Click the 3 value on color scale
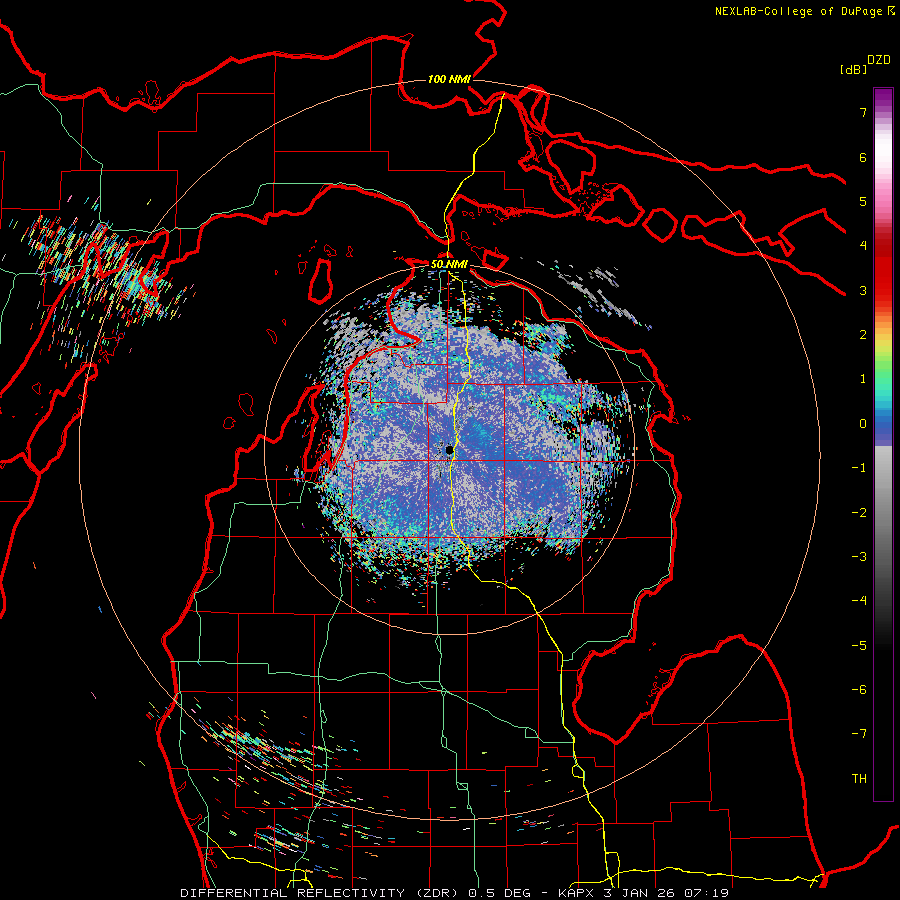Viewport: 900px width, 900px height. click(x=863, y=290)
